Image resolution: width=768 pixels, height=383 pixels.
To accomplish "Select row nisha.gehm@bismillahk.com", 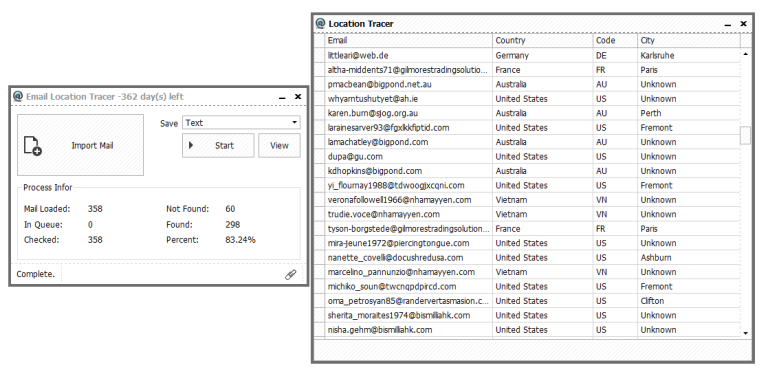I will [x=527, y=330].
